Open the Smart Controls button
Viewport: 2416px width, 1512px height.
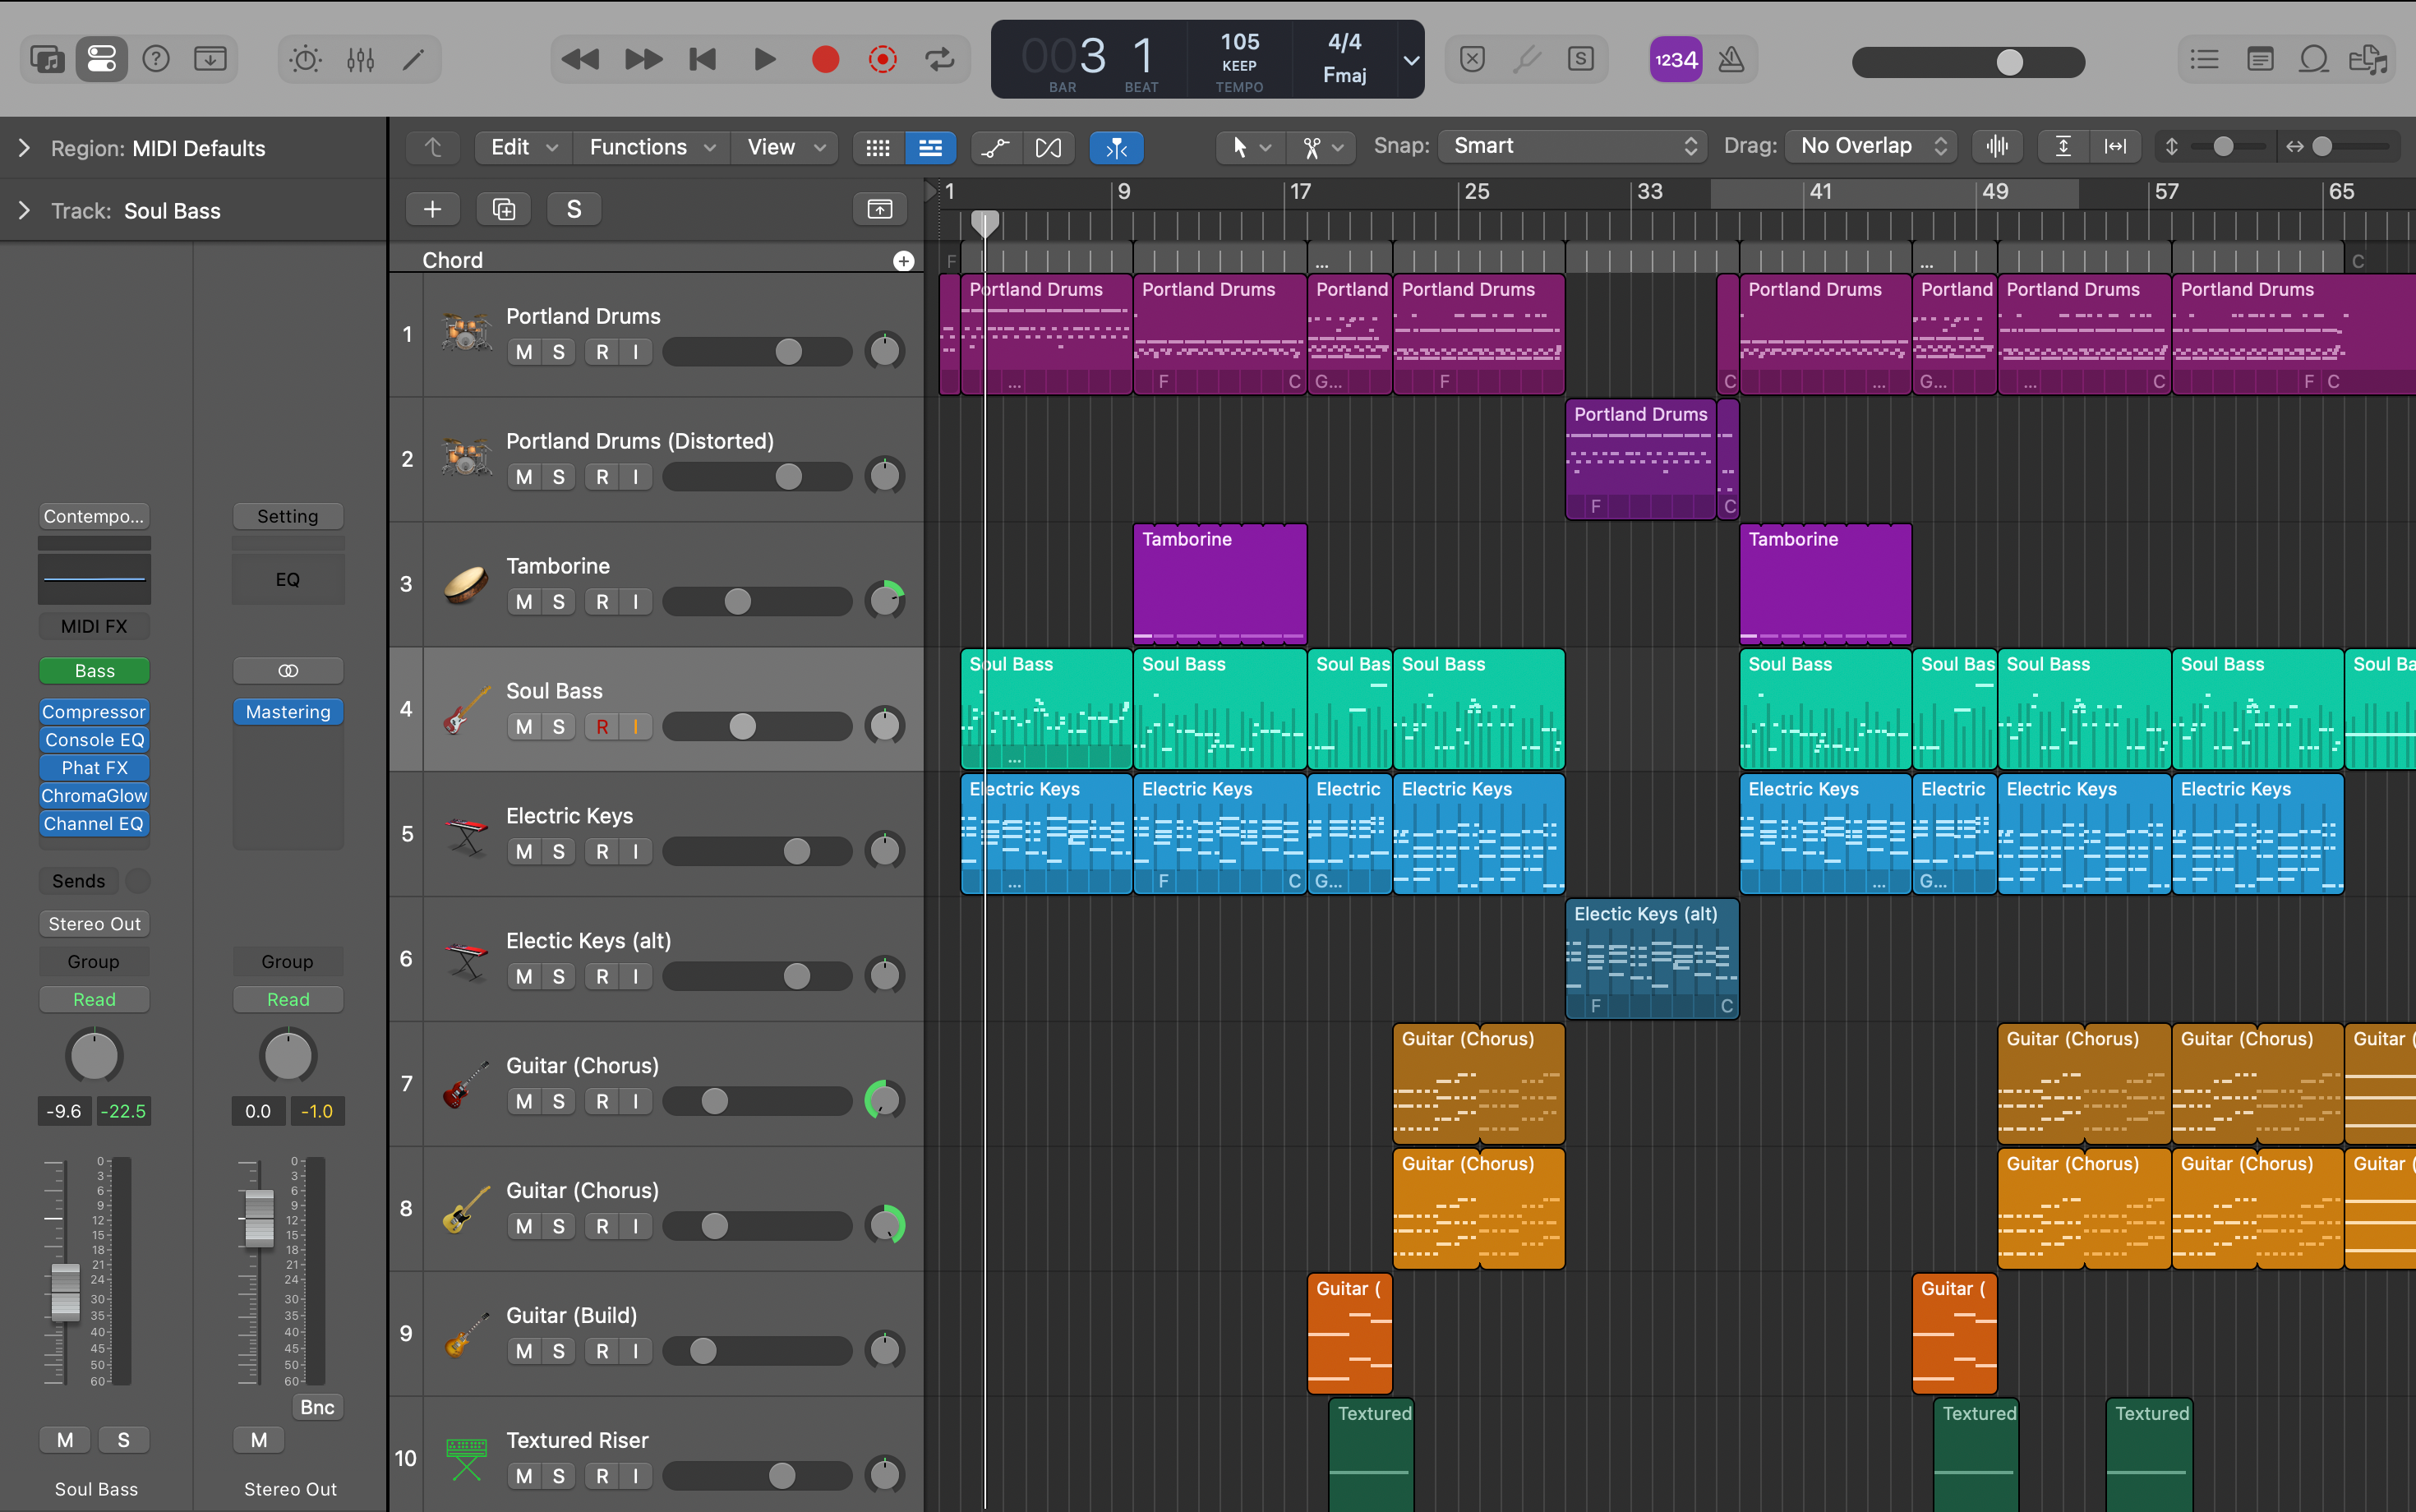tap(305, 60)
